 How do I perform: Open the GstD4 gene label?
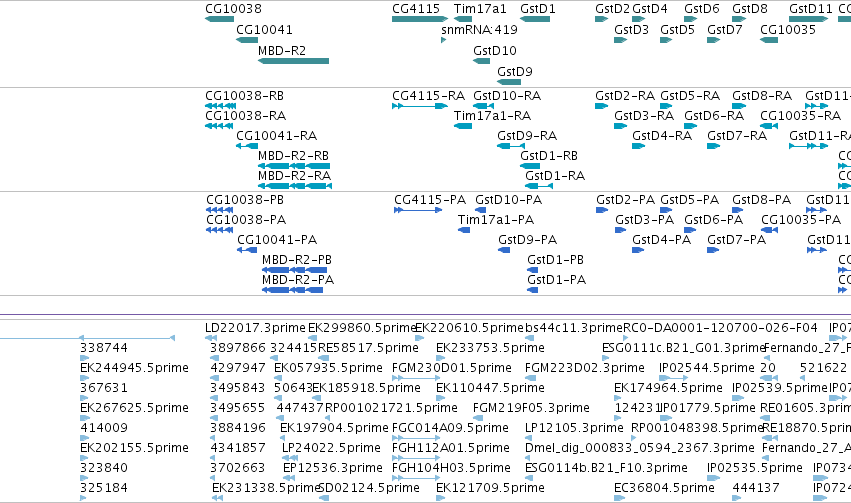(x=650, y=9)
